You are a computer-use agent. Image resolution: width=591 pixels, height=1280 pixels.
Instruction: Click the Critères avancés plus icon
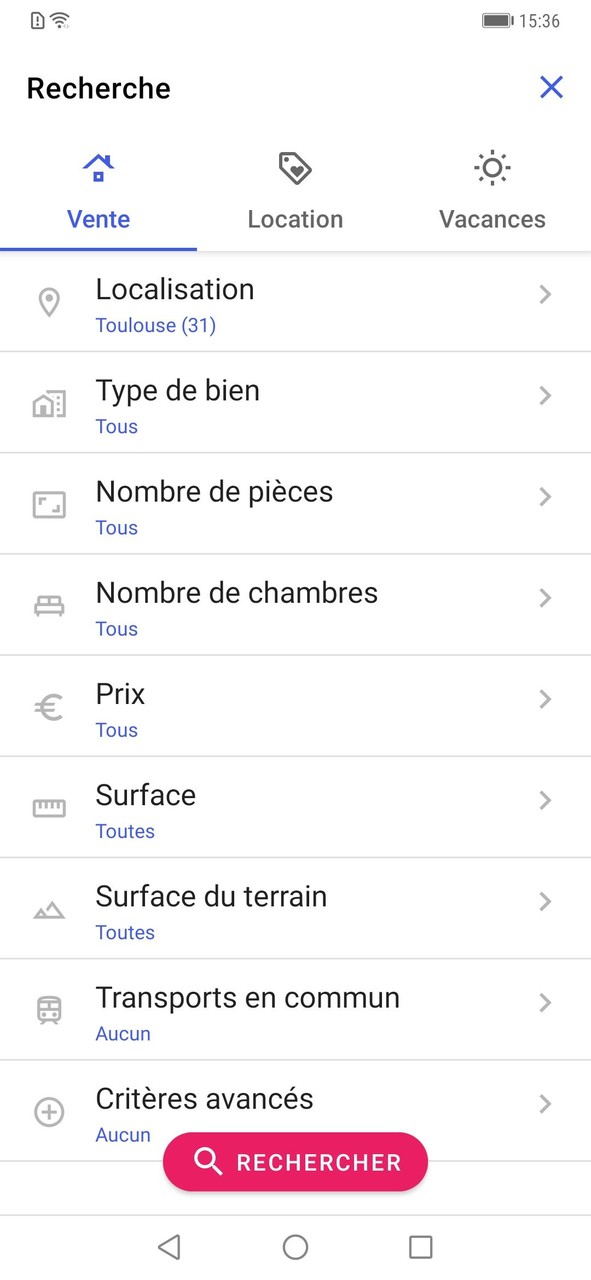pyautogui.click(x=48, y=1112)
